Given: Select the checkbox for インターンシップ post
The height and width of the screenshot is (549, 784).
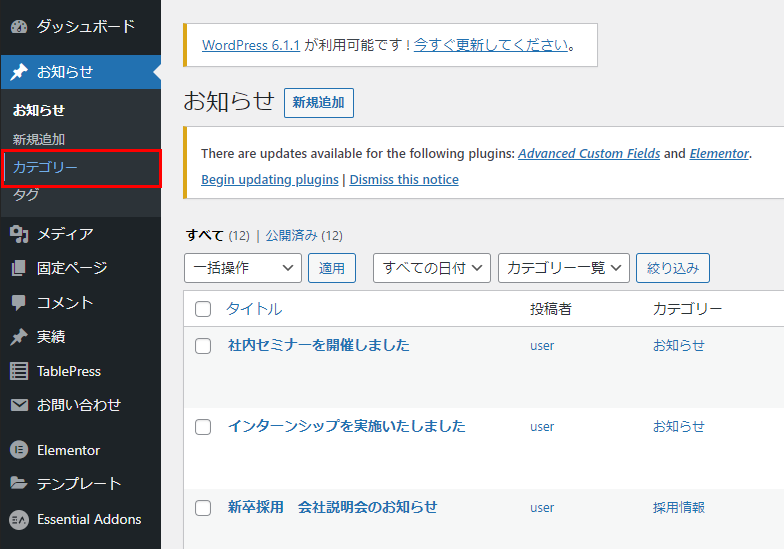Looking at the screenshot, I should click(203, 427).
